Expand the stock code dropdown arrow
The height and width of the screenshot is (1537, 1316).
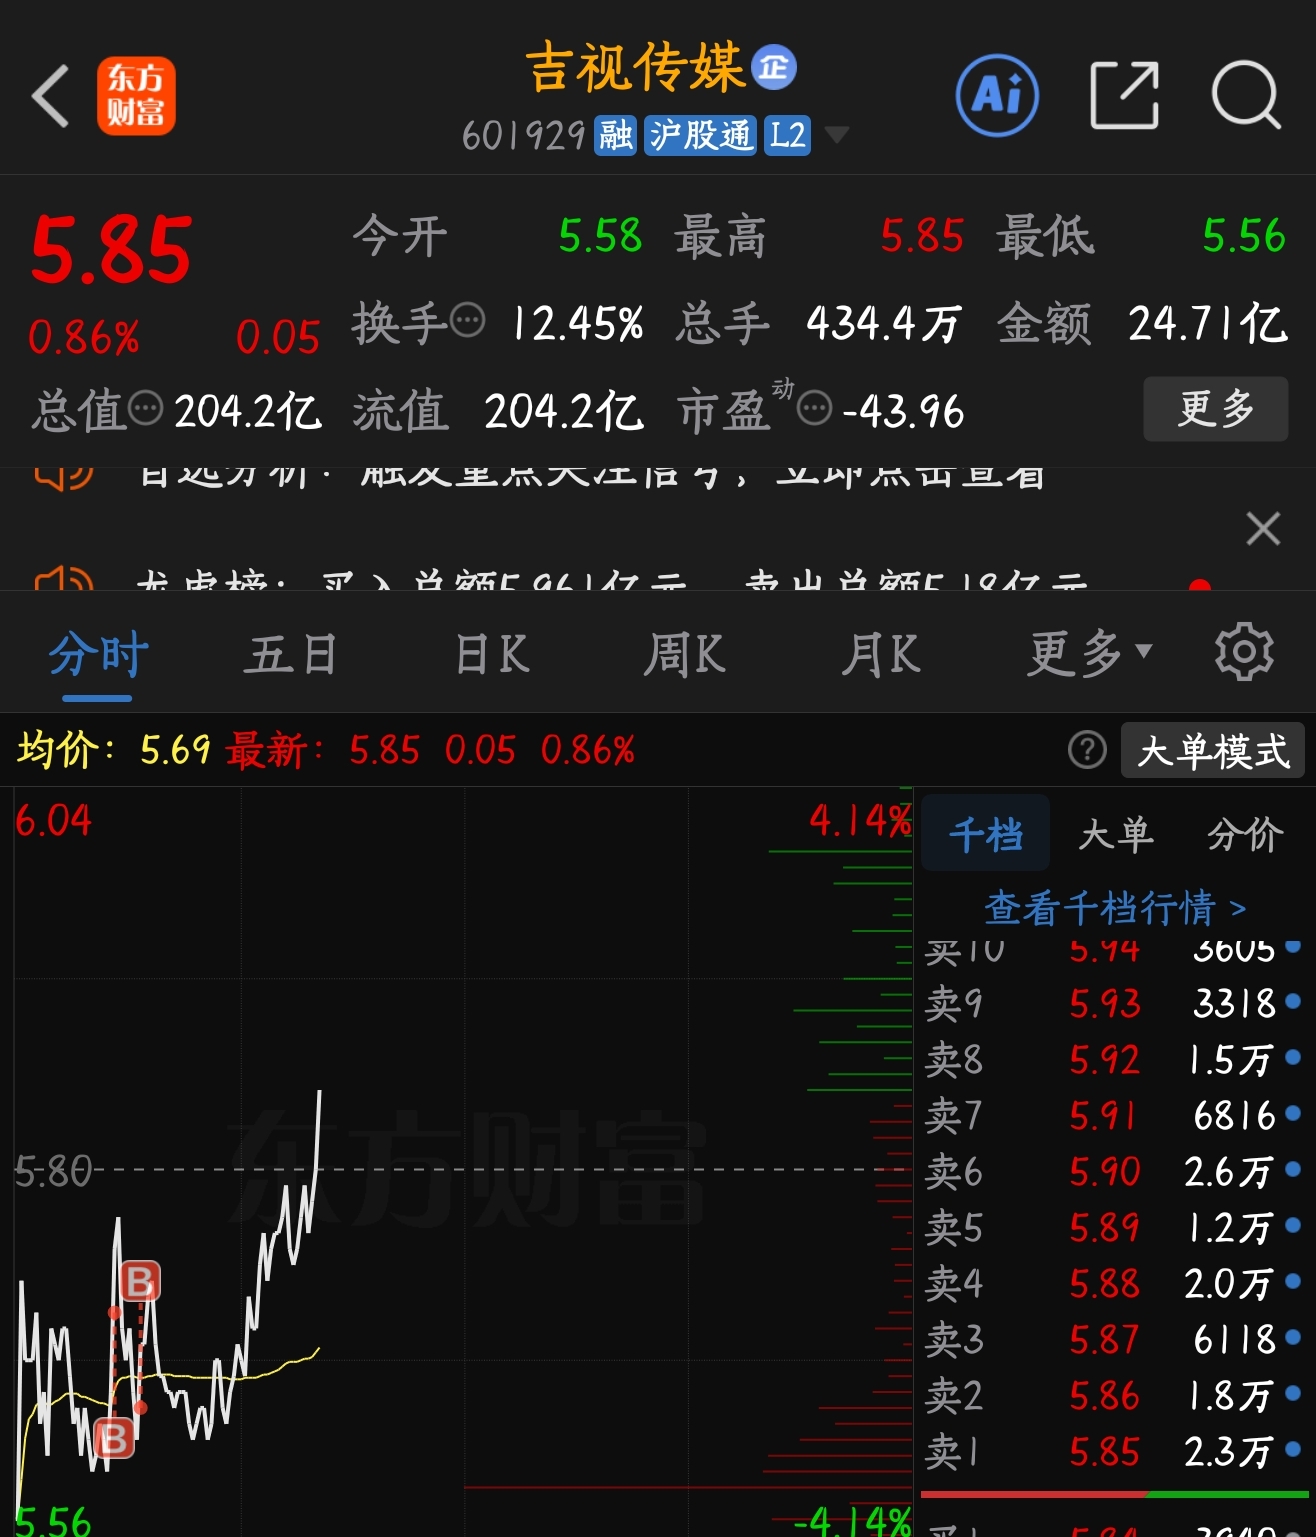click(836, 135)
